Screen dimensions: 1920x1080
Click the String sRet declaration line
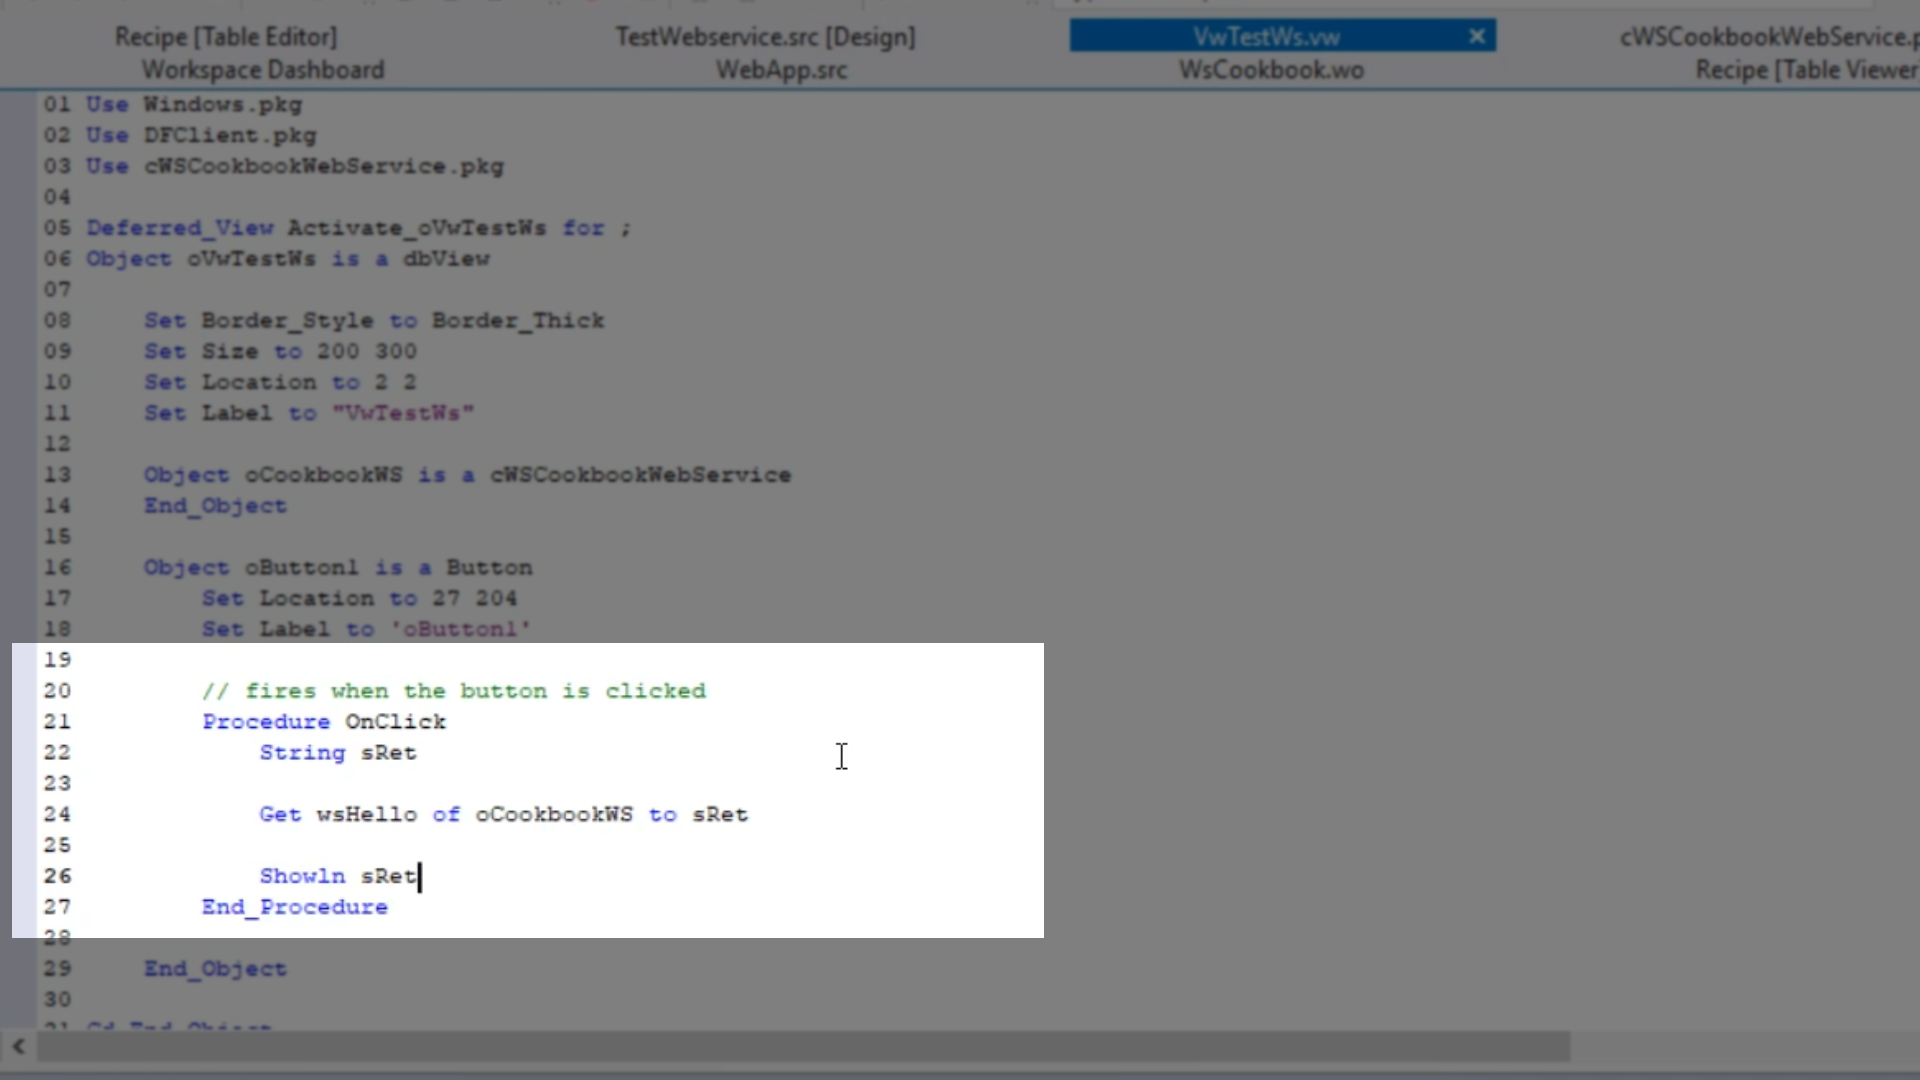coord(338,753)
